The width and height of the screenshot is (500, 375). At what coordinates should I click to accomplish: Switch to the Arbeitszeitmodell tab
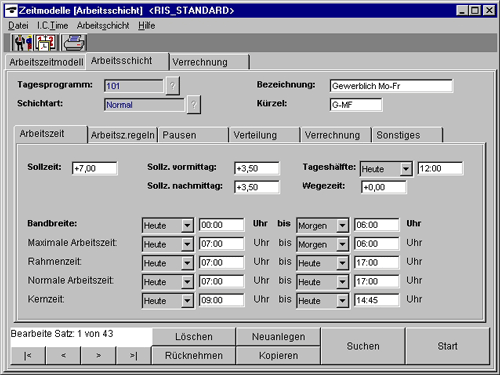(46, 62)
